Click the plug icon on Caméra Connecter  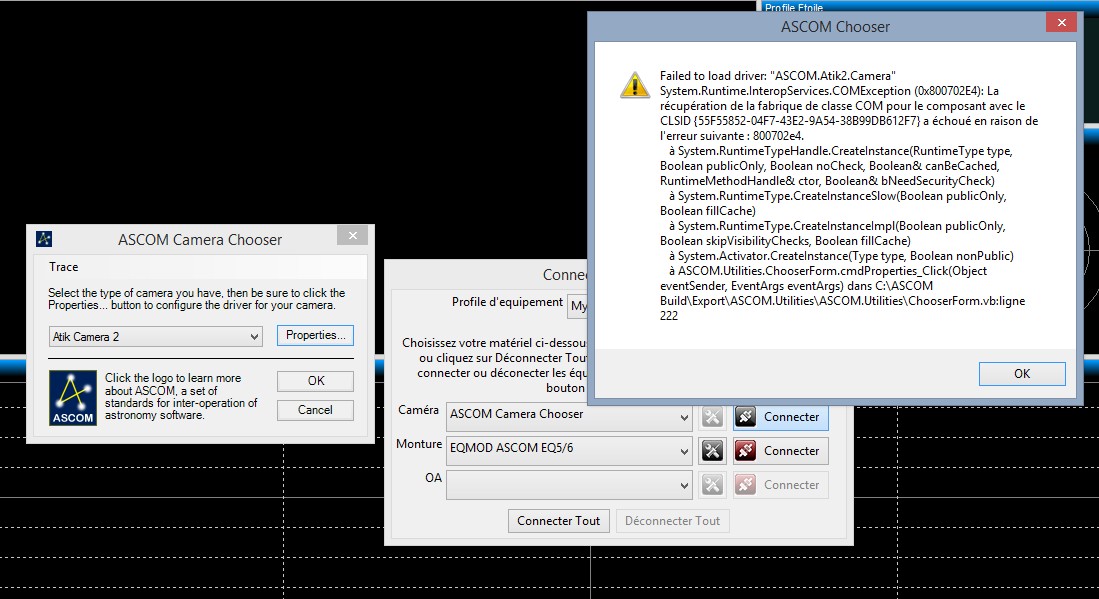click(x=746, y=417)
